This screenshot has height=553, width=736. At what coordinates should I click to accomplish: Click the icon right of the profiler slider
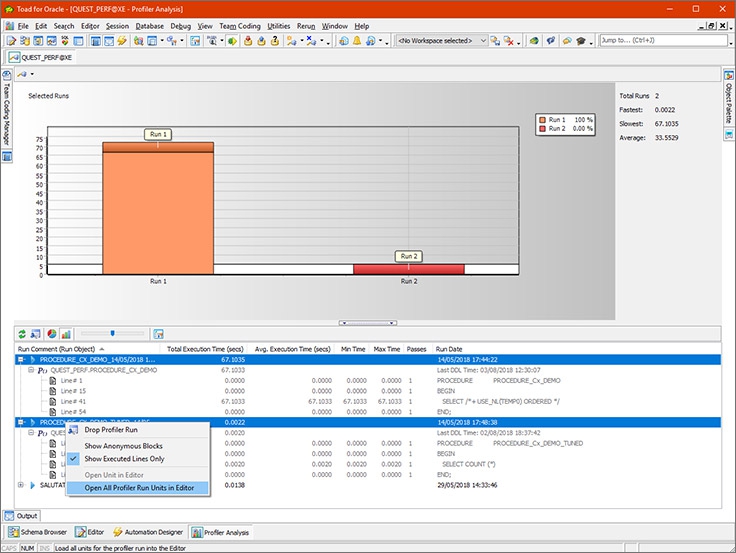pos(158,333)
